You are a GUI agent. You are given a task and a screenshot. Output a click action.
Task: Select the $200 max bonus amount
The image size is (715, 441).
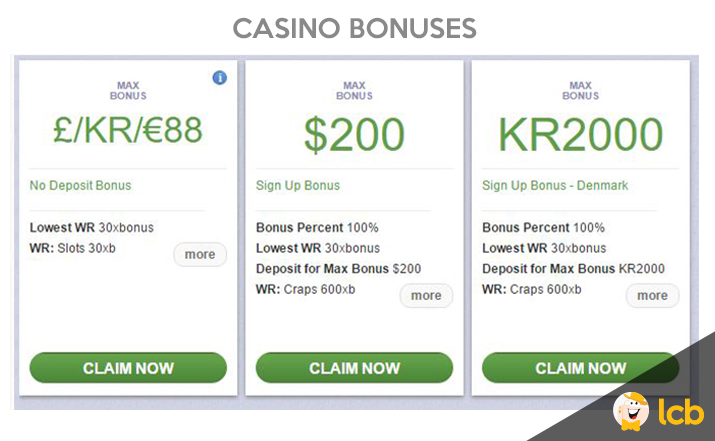click(354, 135)
